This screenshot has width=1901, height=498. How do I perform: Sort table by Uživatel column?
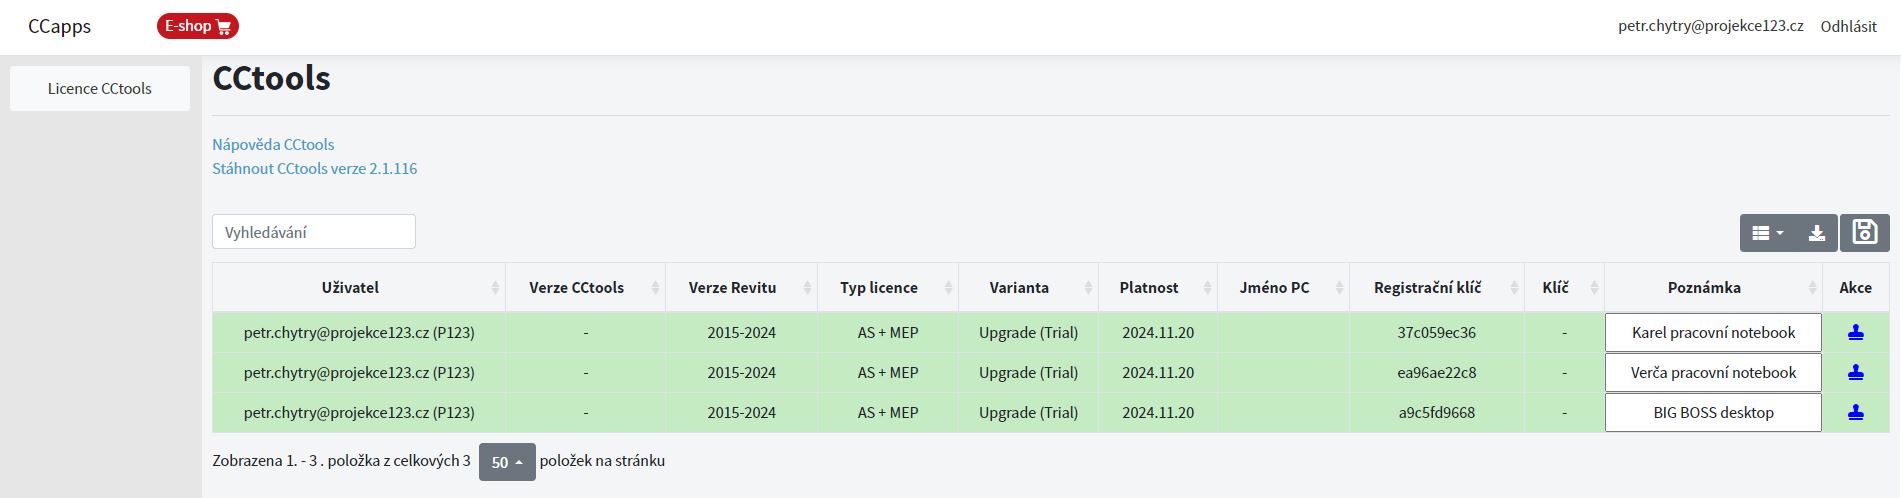359,288
